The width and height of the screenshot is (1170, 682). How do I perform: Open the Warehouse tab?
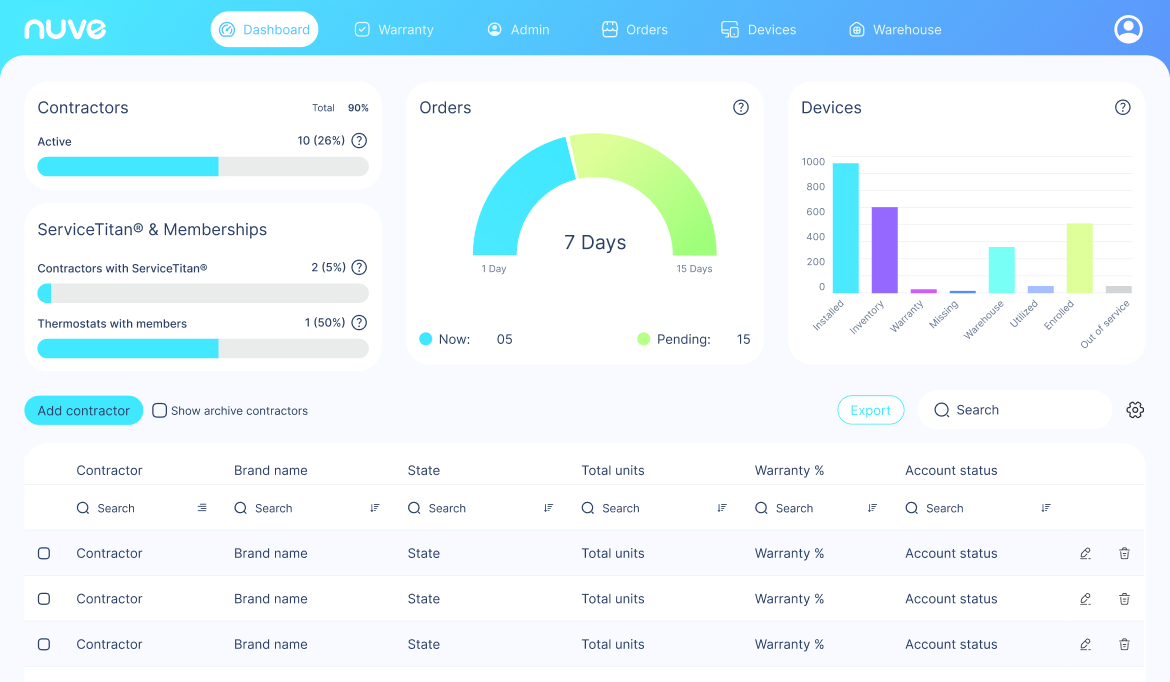pyautogui.click(x=894, y=30)
